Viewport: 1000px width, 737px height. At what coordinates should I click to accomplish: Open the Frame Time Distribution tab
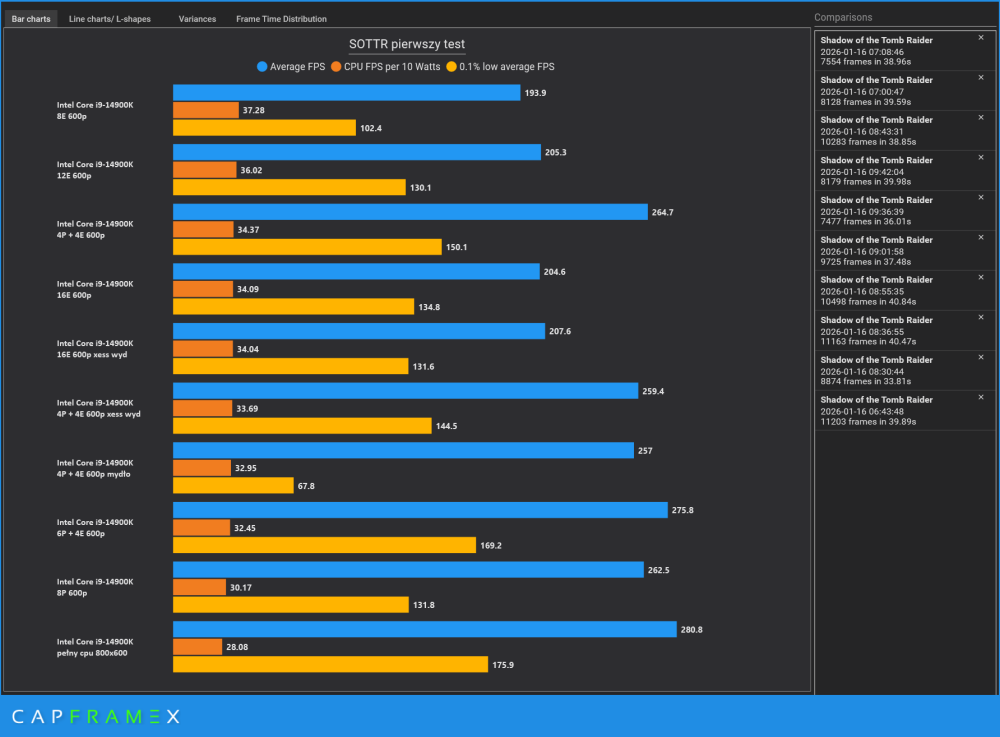pos(281,19)
